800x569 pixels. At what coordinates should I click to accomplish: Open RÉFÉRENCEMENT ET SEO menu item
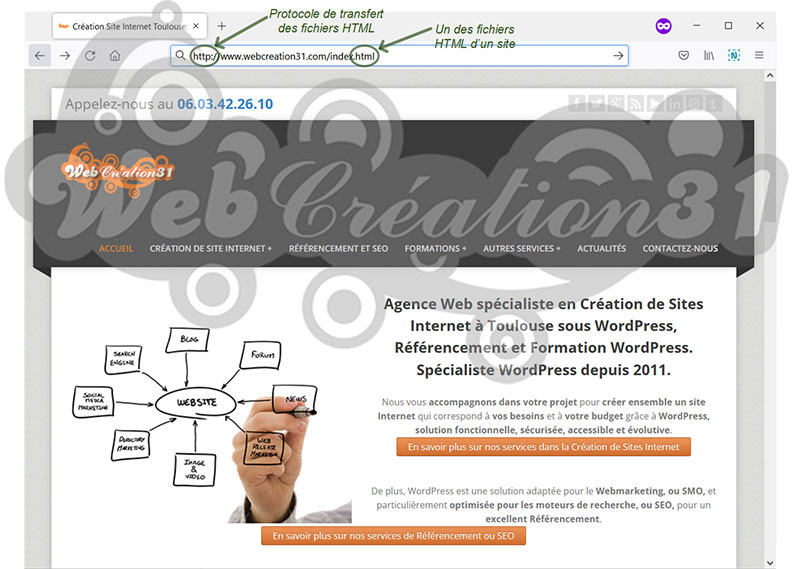point(338,249)
